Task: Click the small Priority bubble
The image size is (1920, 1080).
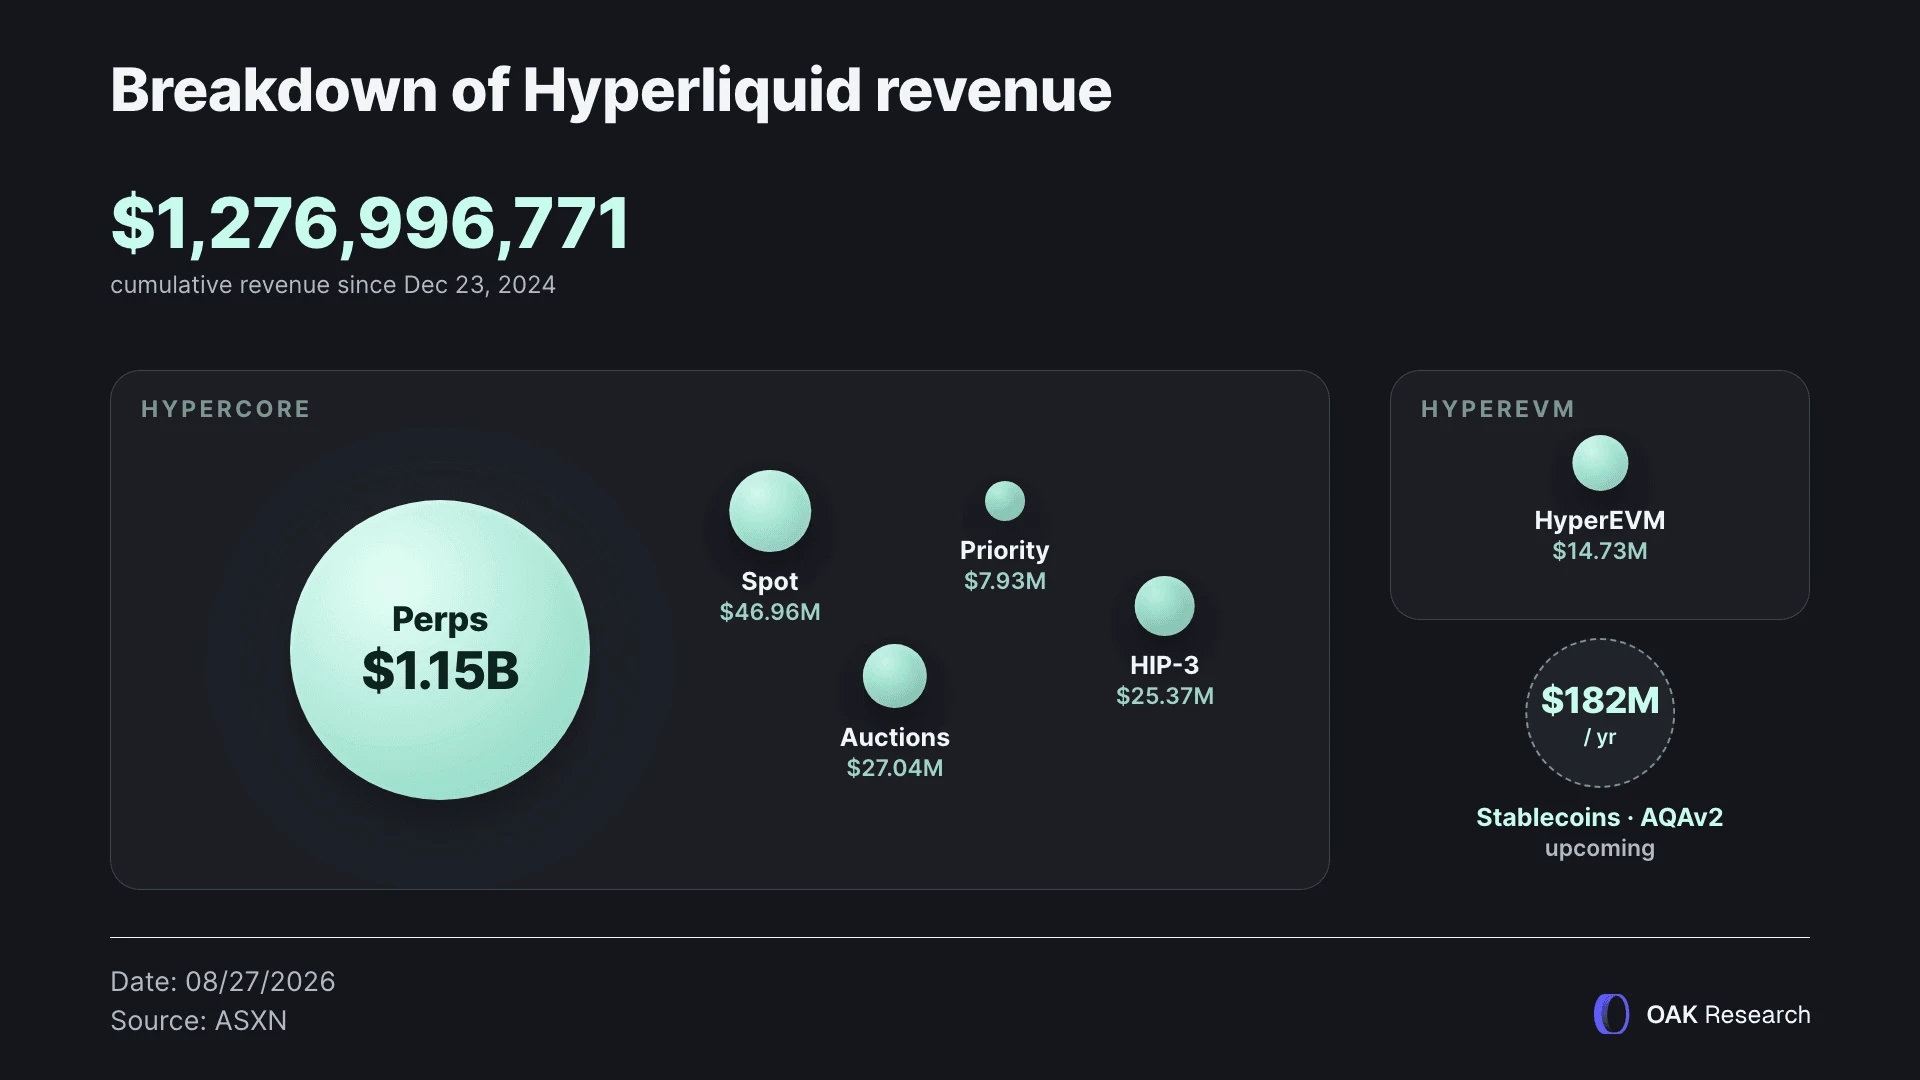Action: [x=1005, y=501]
